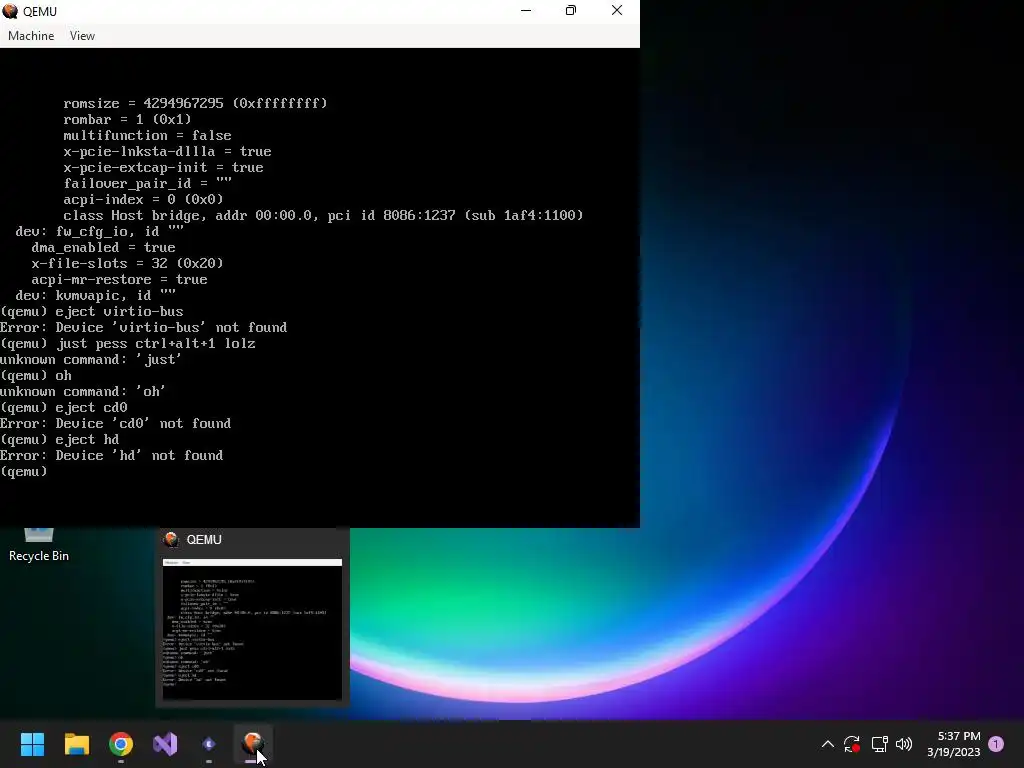Open the View menu in QEMU

point(82,36)
